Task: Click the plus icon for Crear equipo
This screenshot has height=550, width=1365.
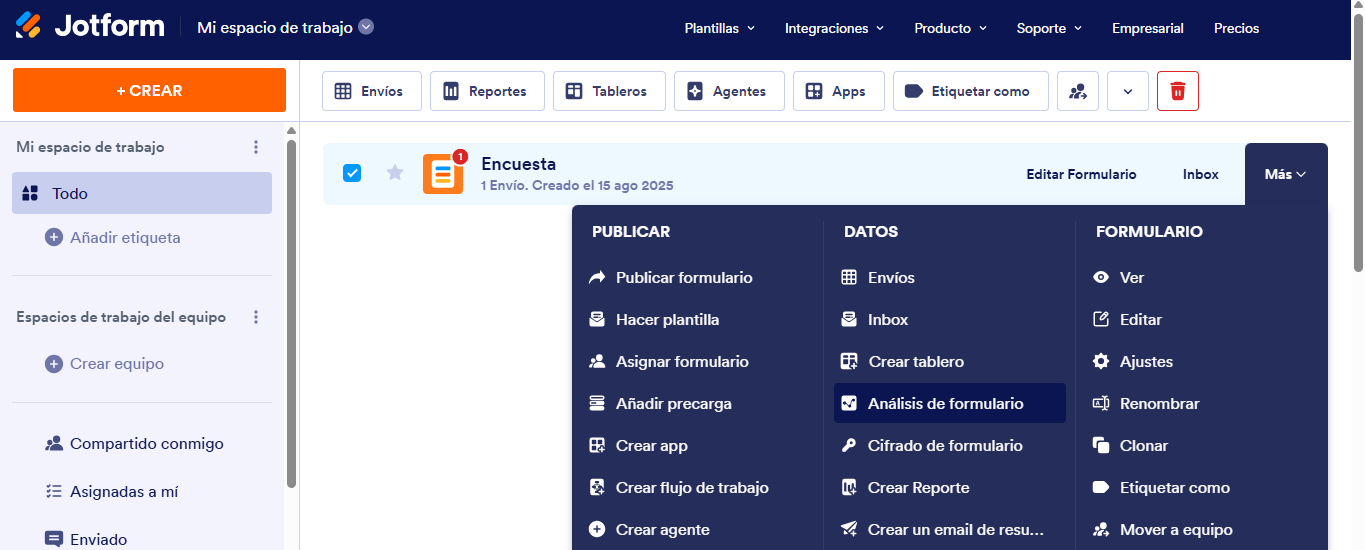Action: tap(54, 364)
